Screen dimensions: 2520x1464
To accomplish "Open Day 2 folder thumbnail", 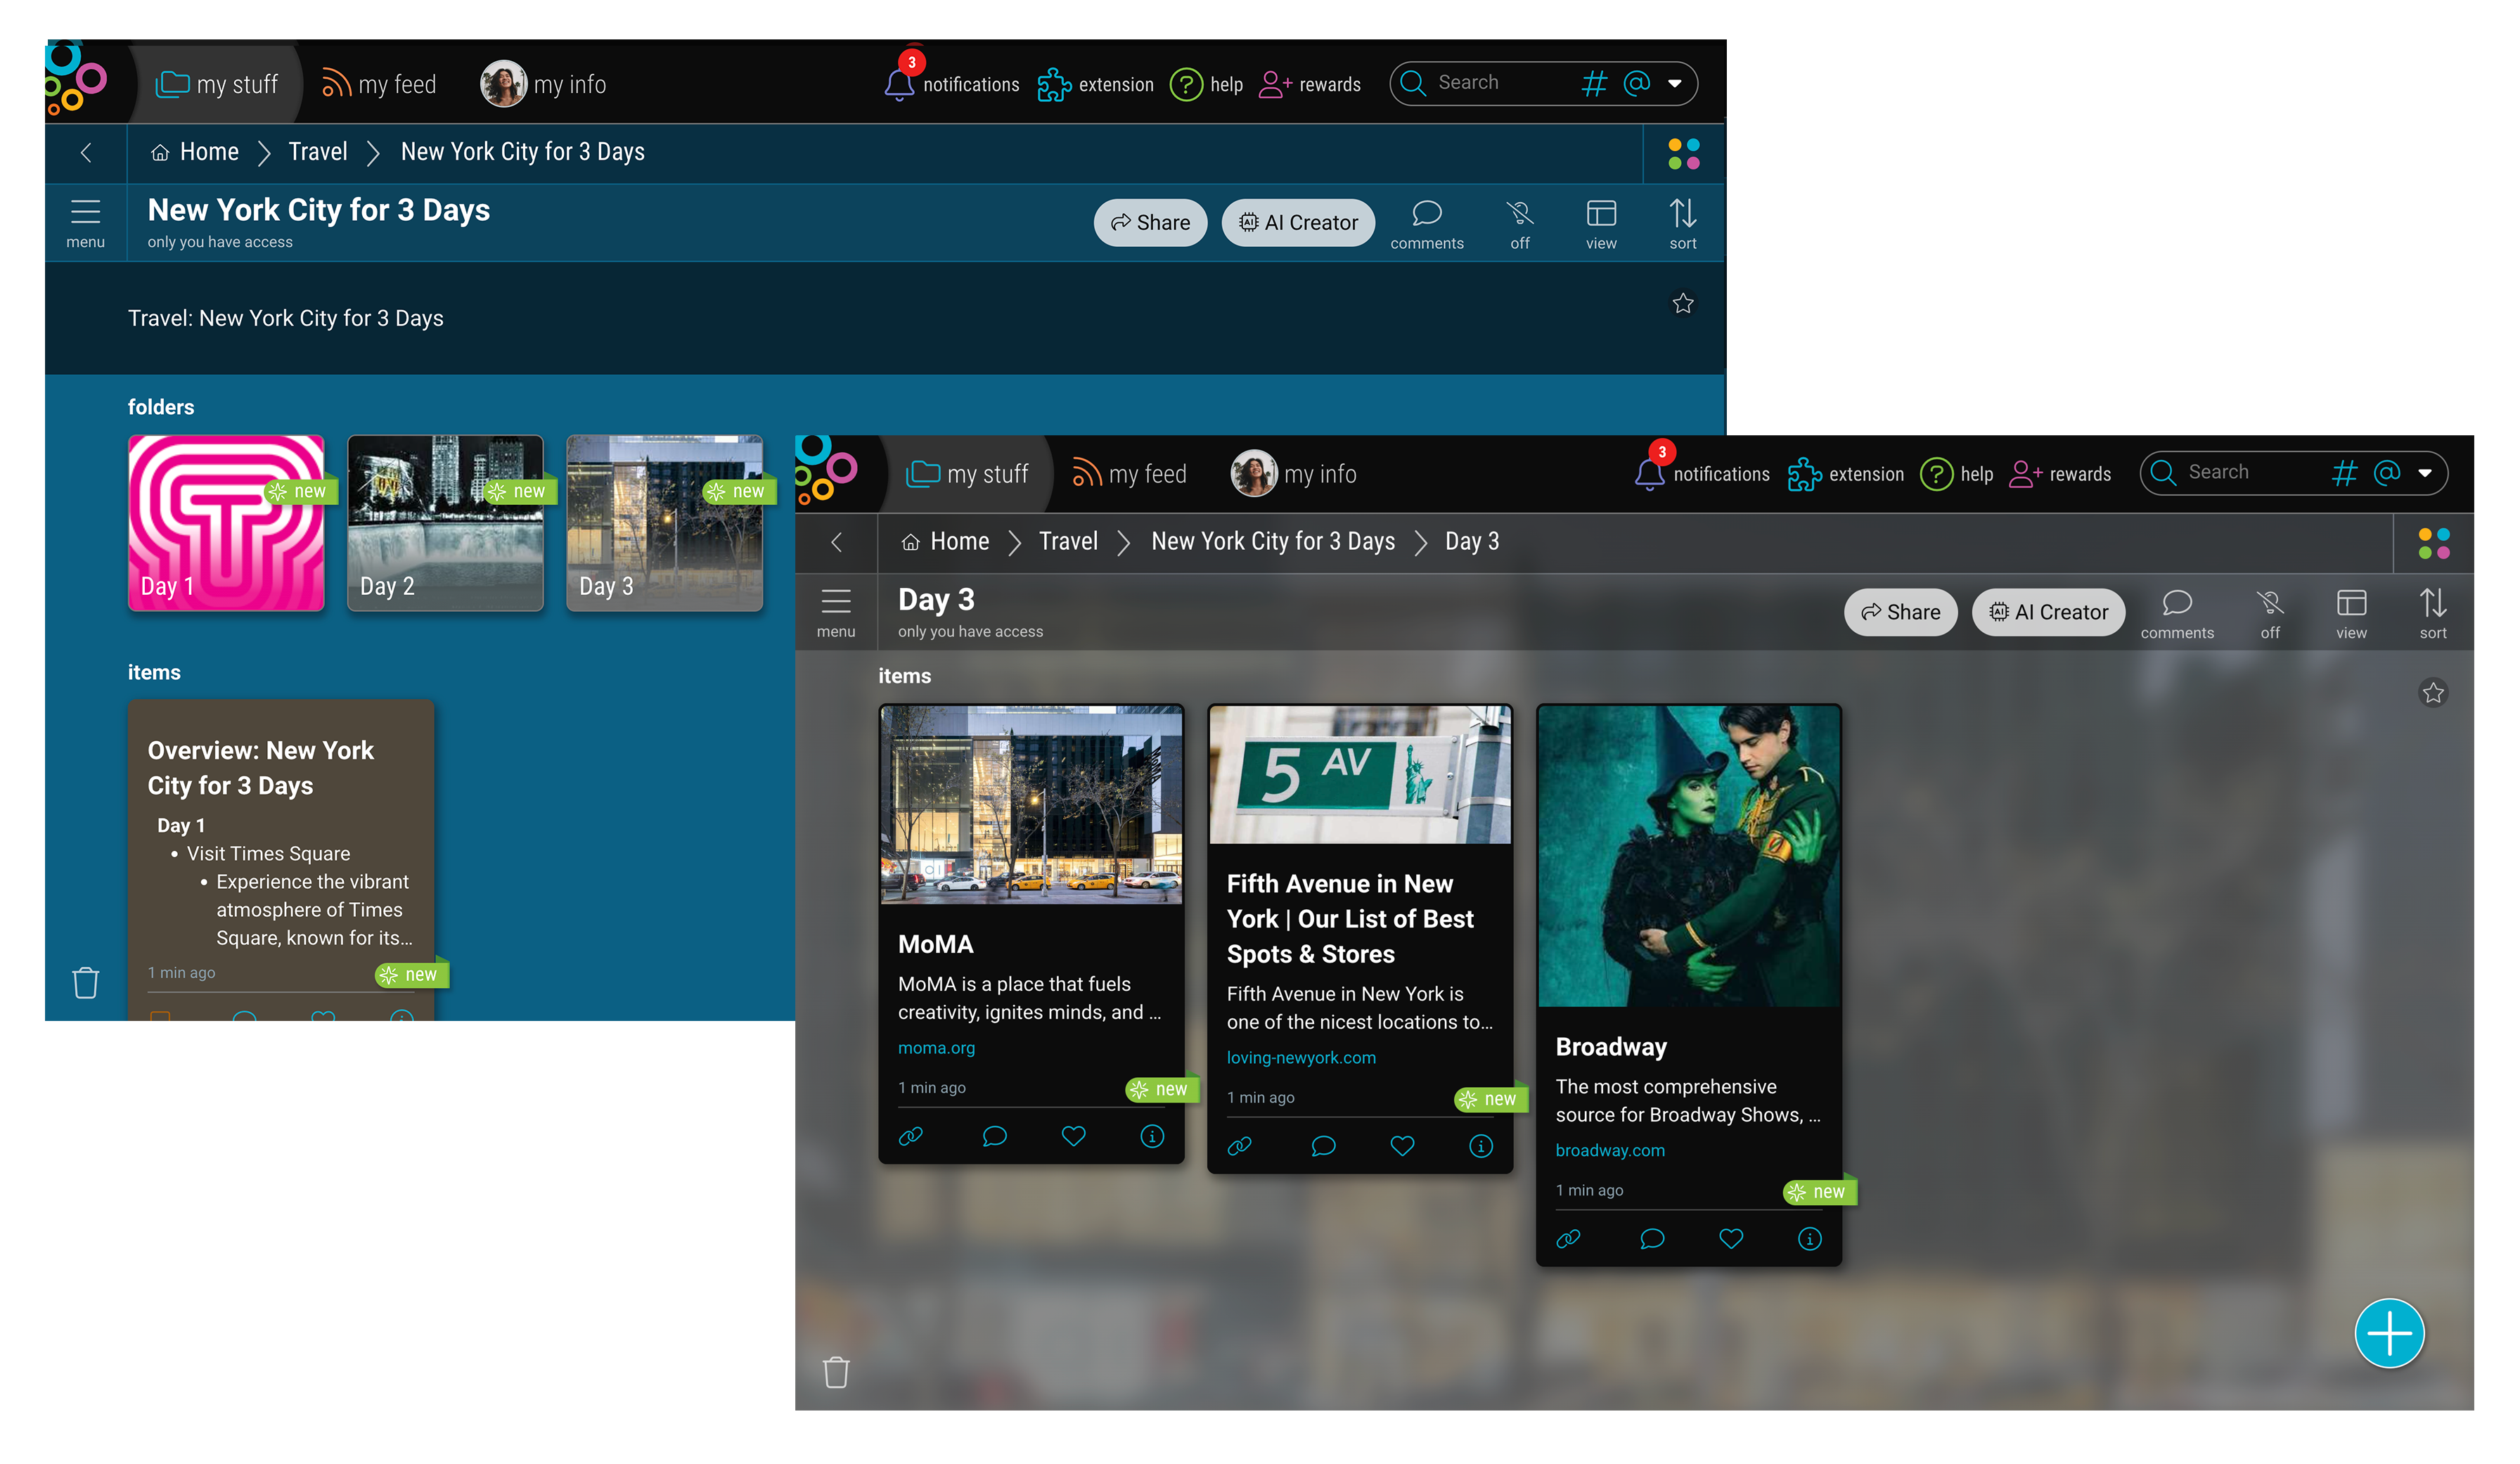I will (x=444, y=522).
